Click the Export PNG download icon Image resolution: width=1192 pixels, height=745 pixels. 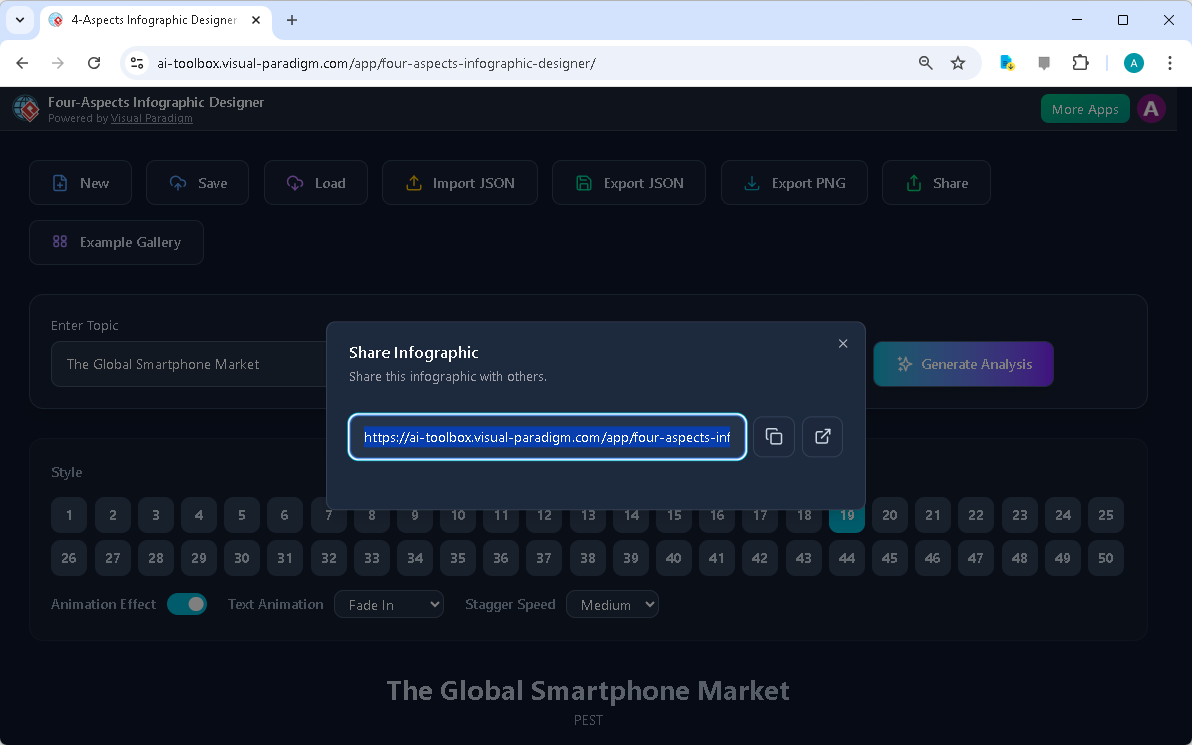point(751,182)
